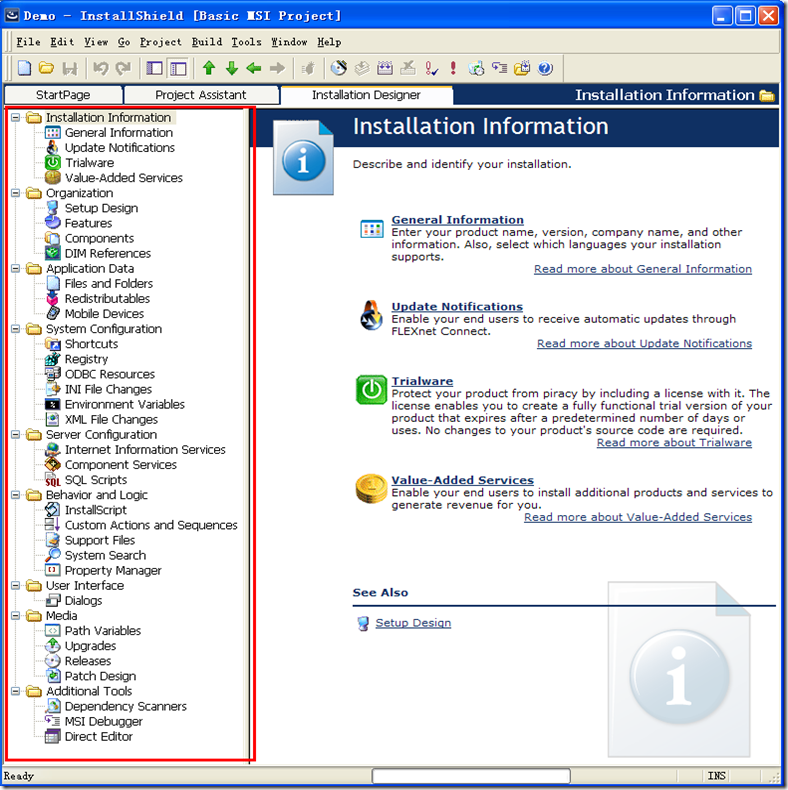The width and height of the screenshot is (788, 790).
Task: Click the red exclamation mark toolbar icon
Action: pyautogui.click(x=453, y=68)
